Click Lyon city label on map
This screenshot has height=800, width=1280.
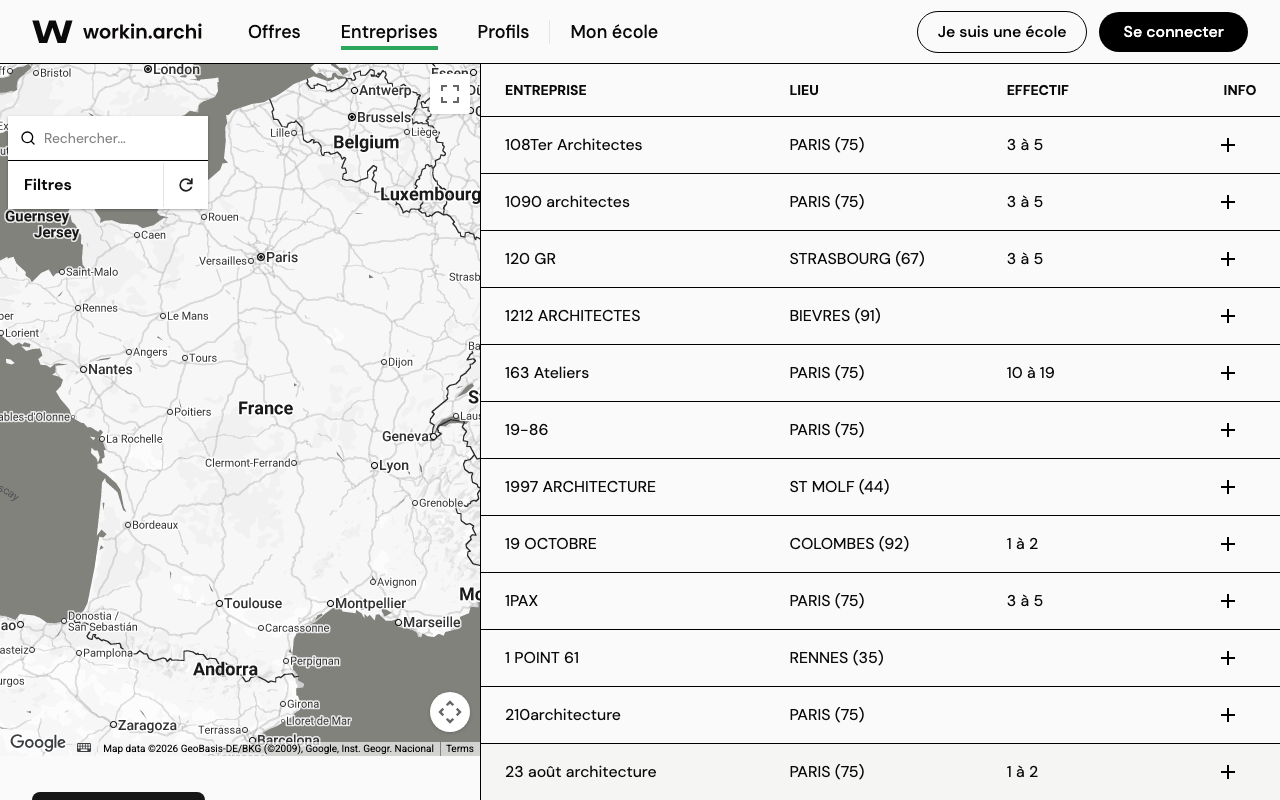[x=394, y=465]
